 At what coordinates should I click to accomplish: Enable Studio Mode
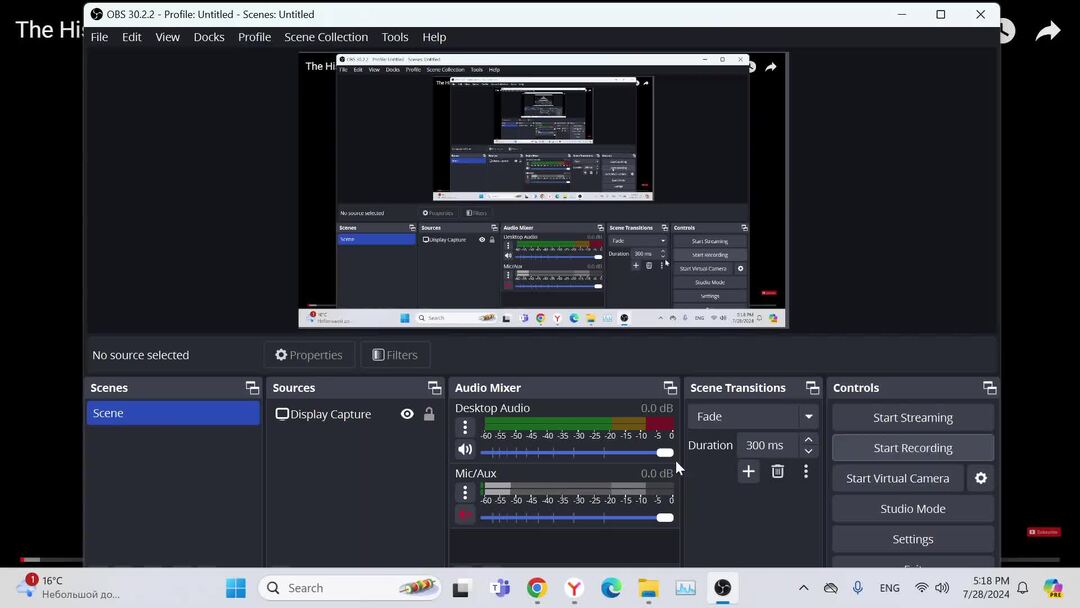pos(913,509)
